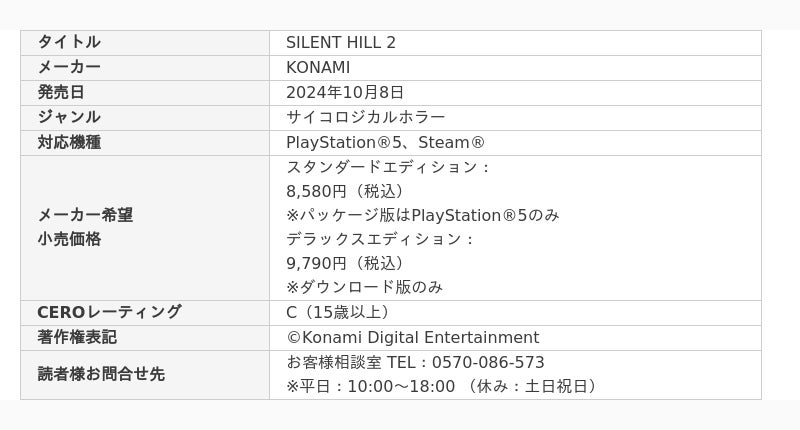The image size is (800, 430).
Task: Click the ※ダウンロード版のみ note
Action: pos(365,287)
